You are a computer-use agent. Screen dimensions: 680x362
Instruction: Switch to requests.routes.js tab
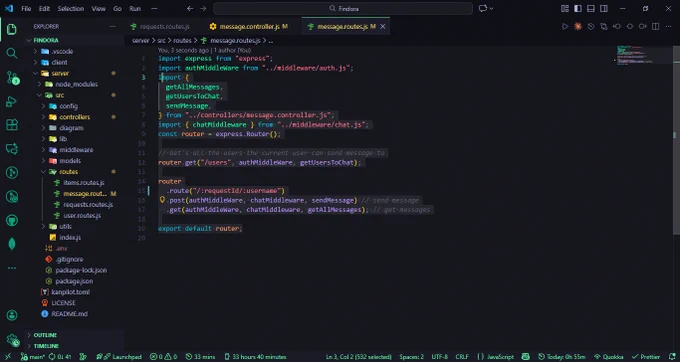(x=160, y=27)
